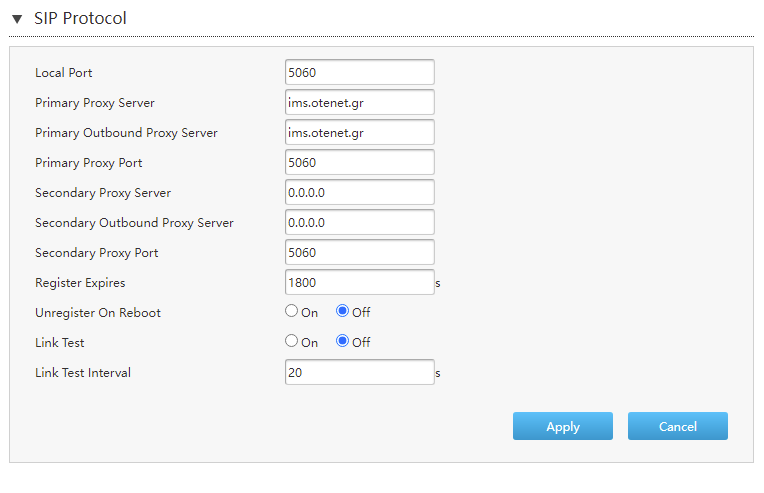Select Unregister On Reboot Off option

click(343, 311)
